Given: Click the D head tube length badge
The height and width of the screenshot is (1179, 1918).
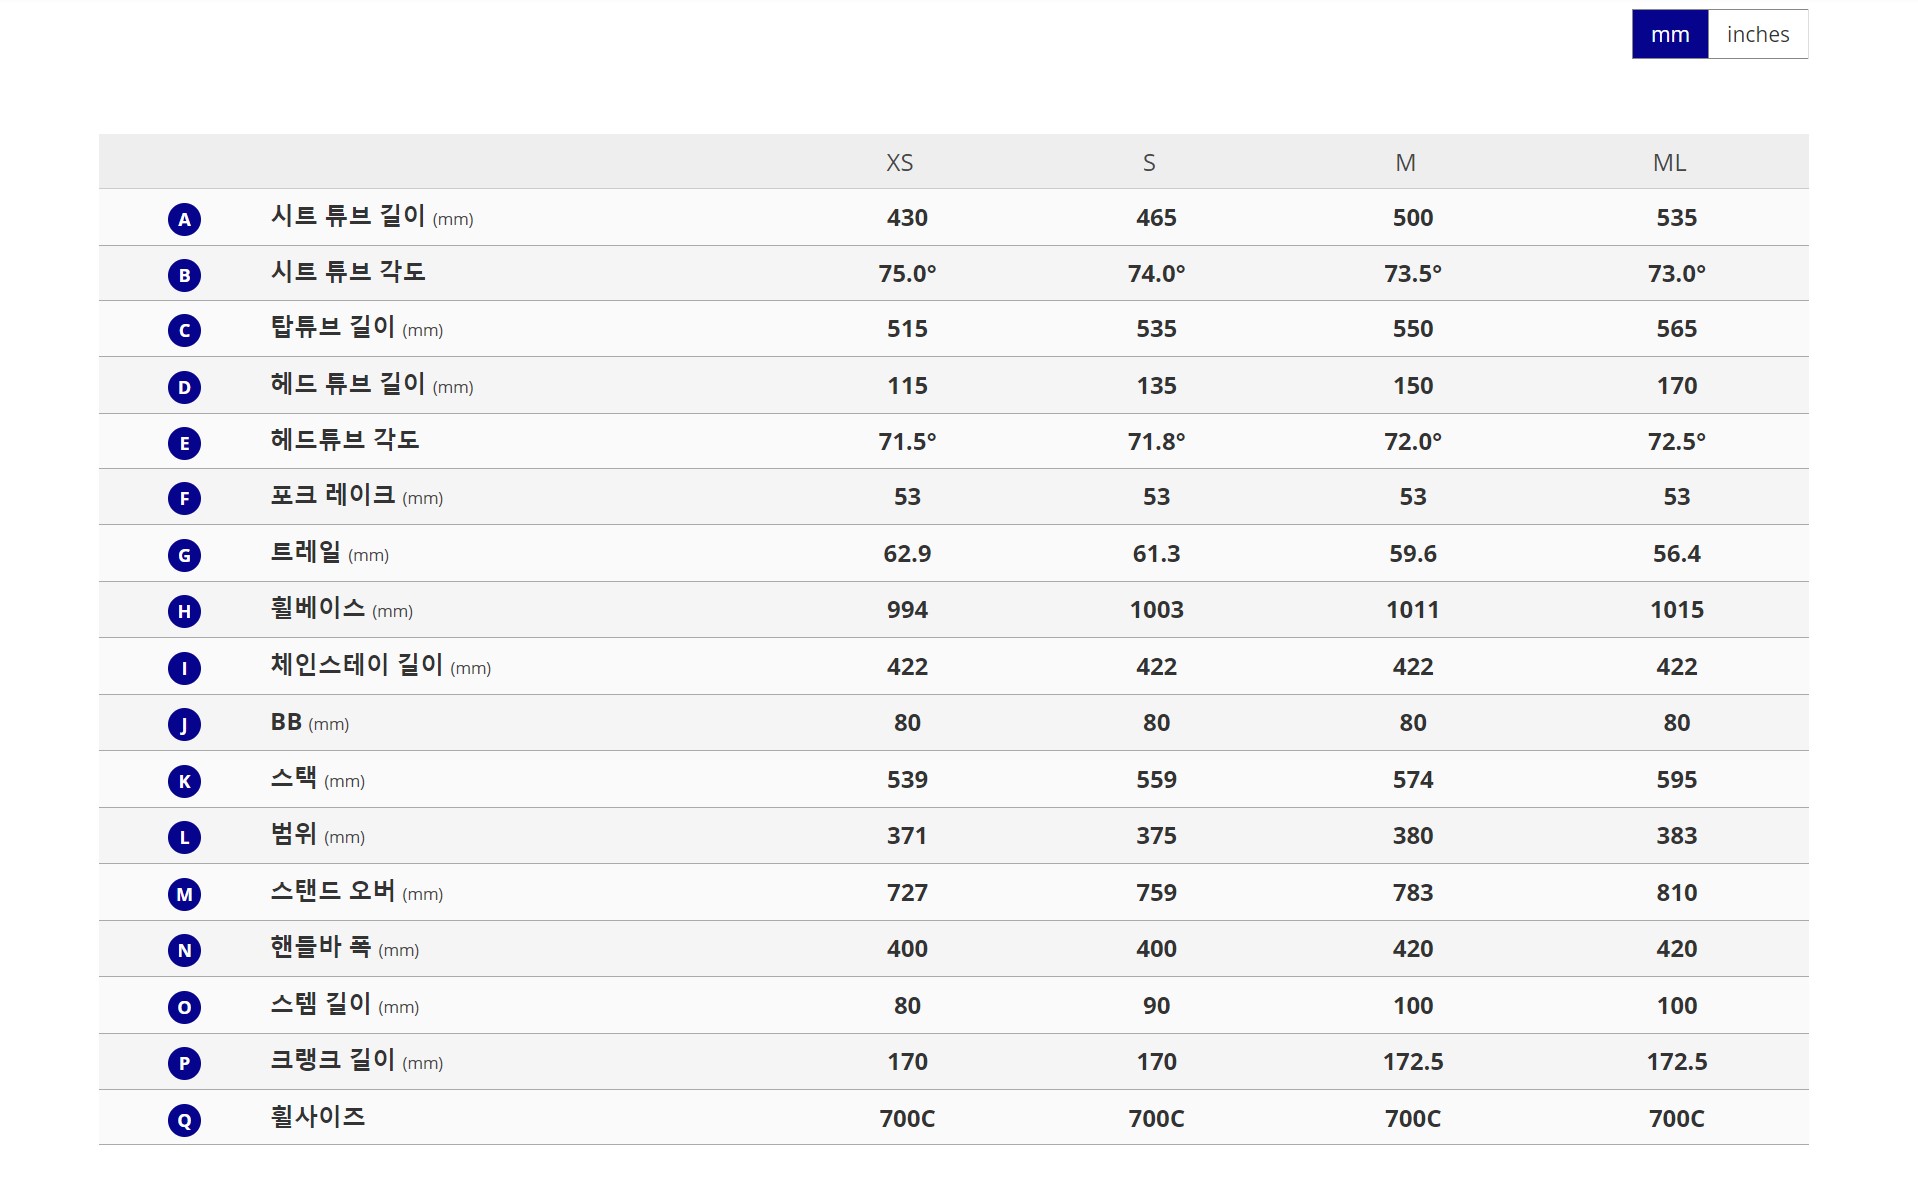Looking at the screenshot, I should coord(184,387).
